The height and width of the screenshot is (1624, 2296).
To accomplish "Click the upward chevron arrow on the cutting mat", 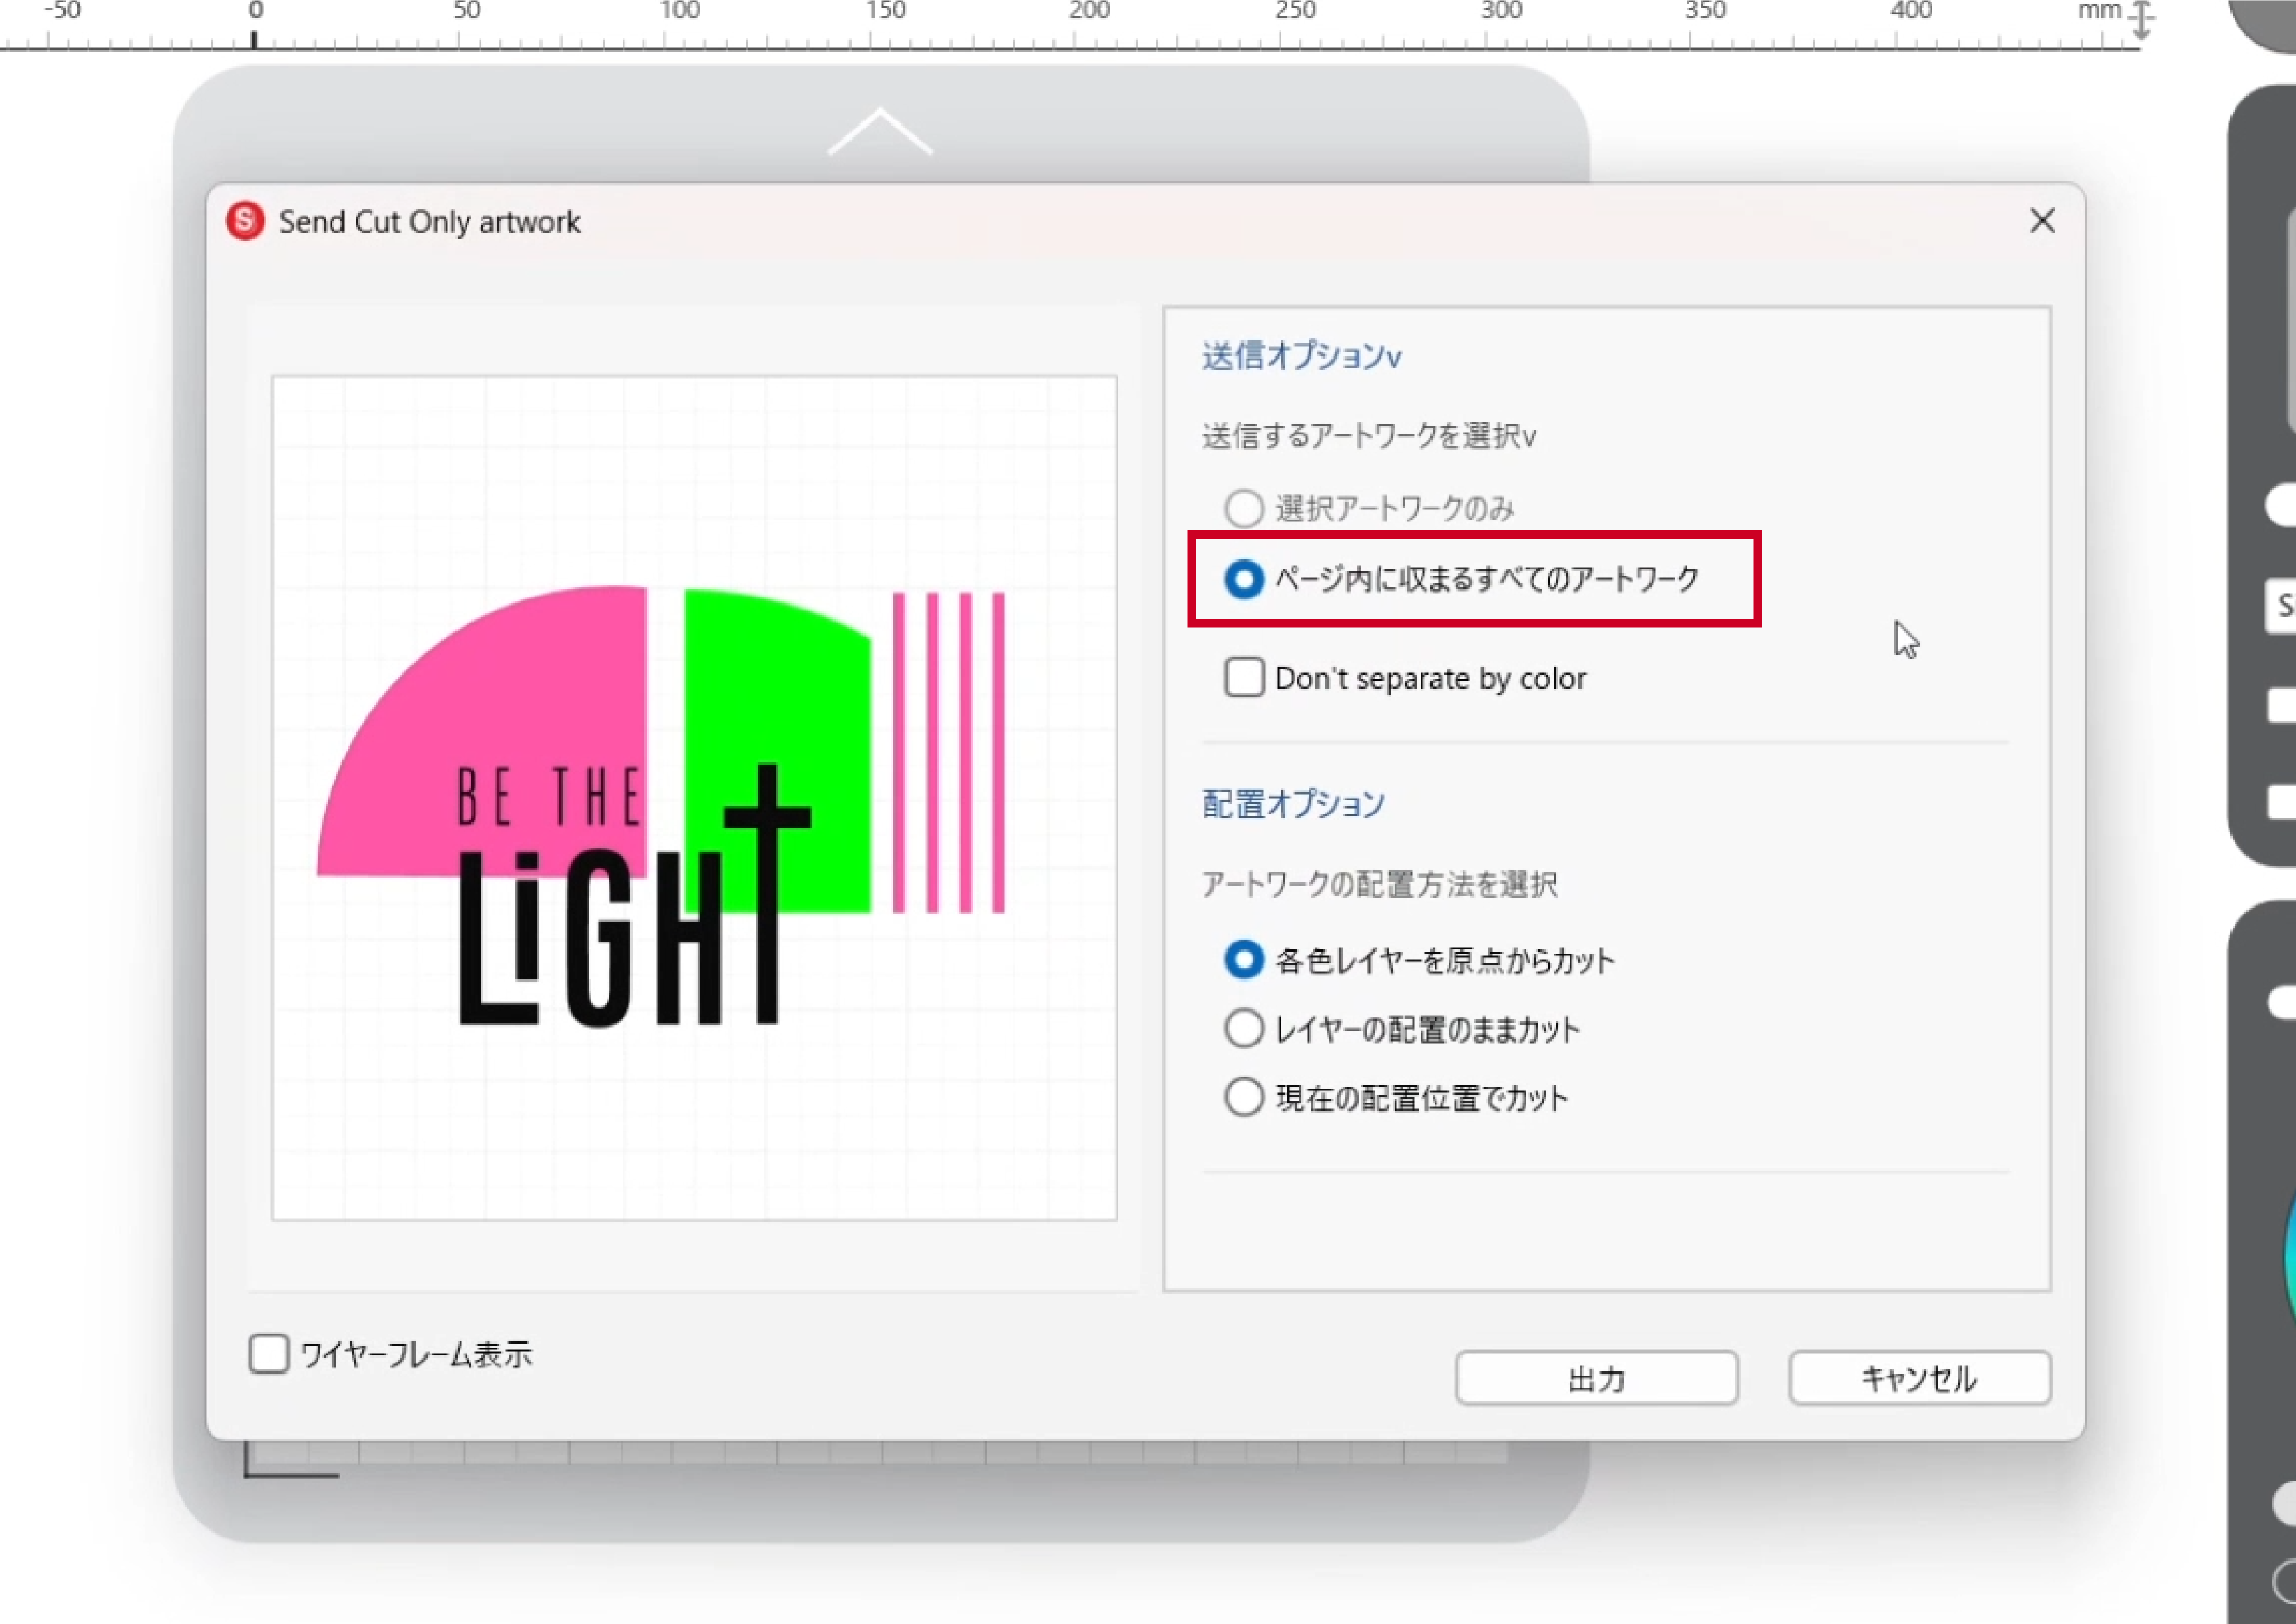I will [x=880, y=131].
